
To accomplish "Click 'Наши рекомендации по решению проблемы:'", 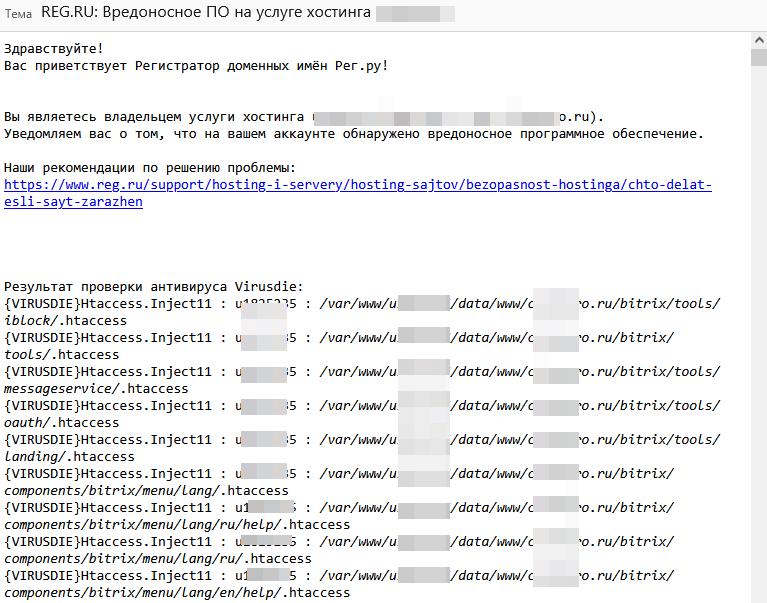I will (150, 168).
